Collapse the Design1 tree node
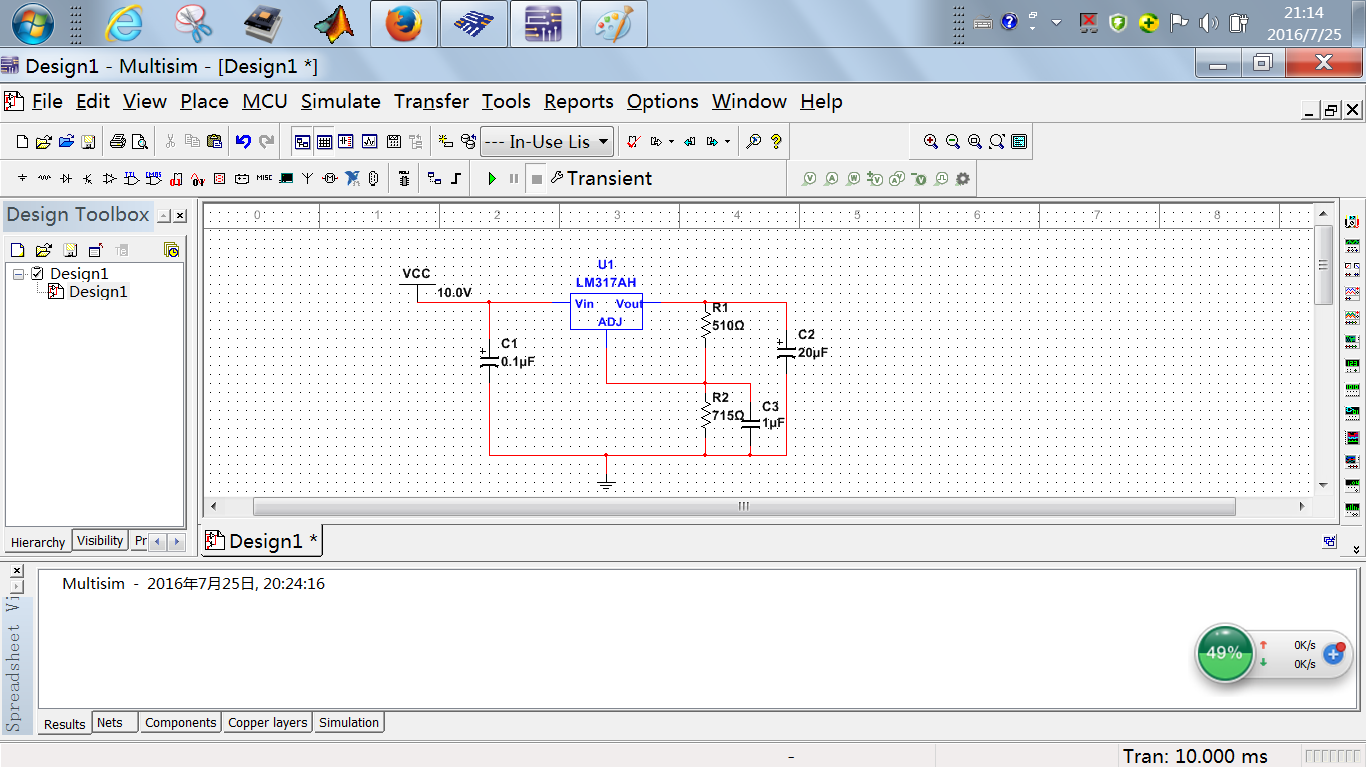This screenshot has width=1366, height=768. pos(19,274)
